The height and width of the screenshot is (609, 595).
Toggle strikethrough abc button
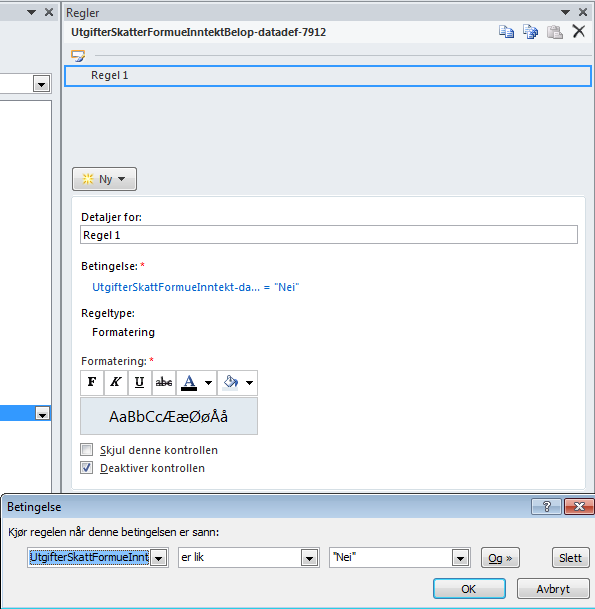[x=164, y=383]
